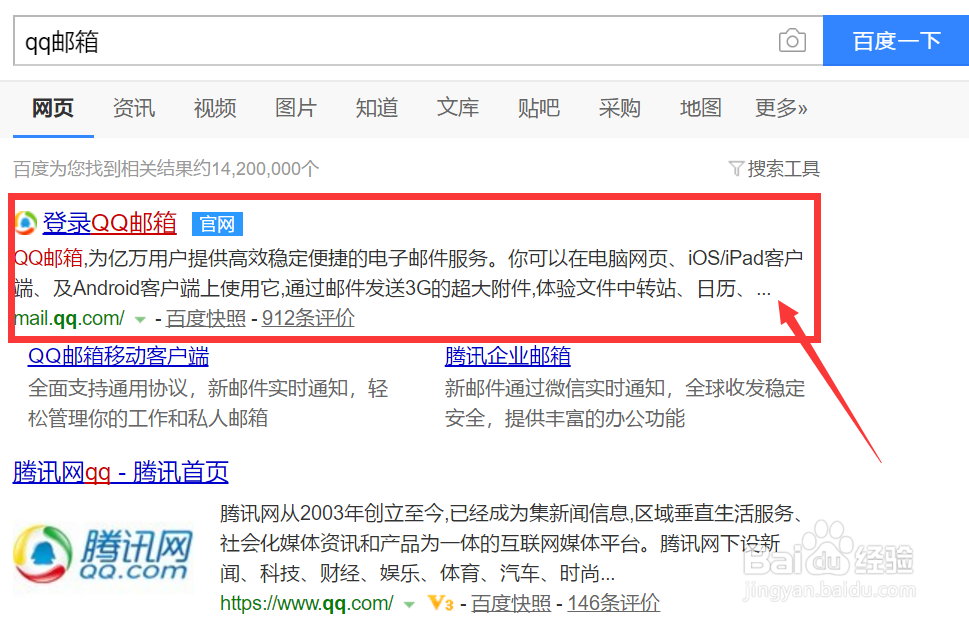This screenshot has width=969, height=623.
Task: Open the 腾讯网qq - 腾讯首页 result
Action: click(121, 472)
